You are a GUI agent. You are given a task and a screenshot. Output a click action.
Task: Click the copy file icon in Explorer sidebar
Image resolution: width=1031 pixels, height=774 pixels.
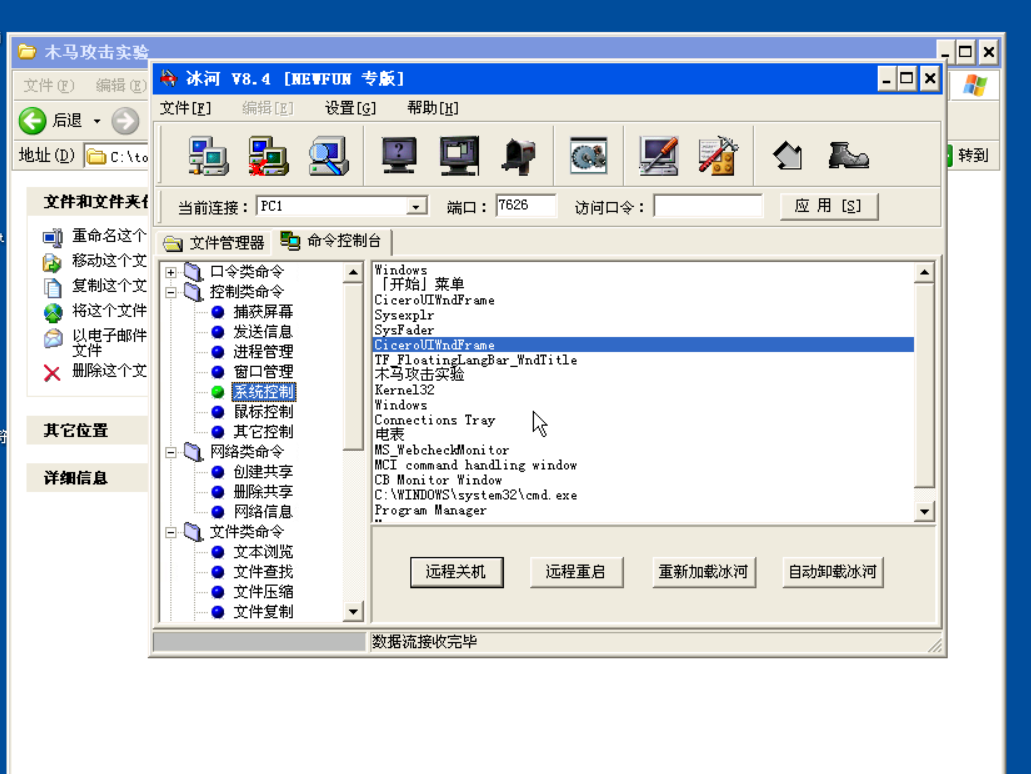click(x=53, y=287)
